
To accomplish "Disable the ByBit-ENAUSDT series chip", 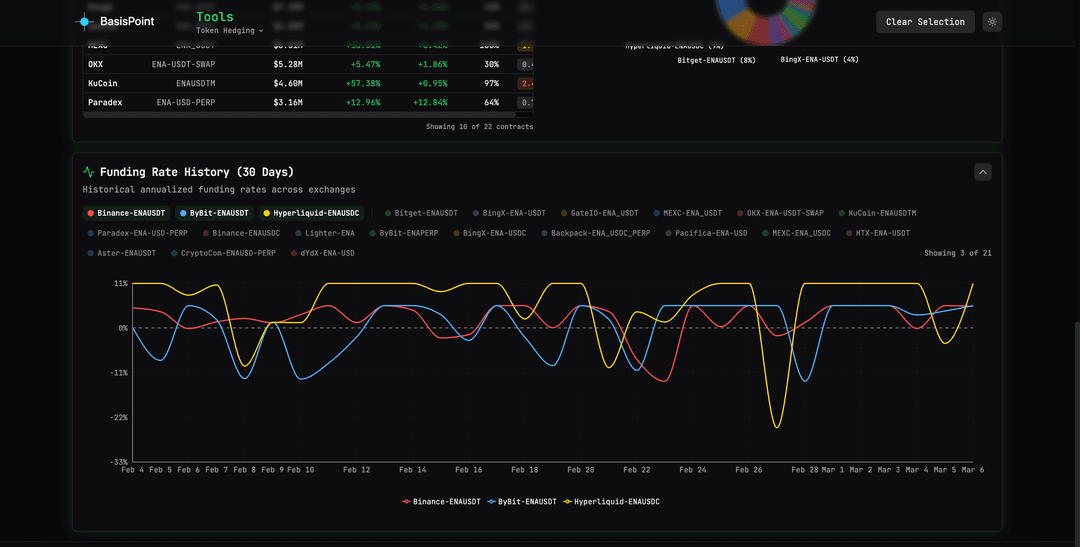I will 213,213.
